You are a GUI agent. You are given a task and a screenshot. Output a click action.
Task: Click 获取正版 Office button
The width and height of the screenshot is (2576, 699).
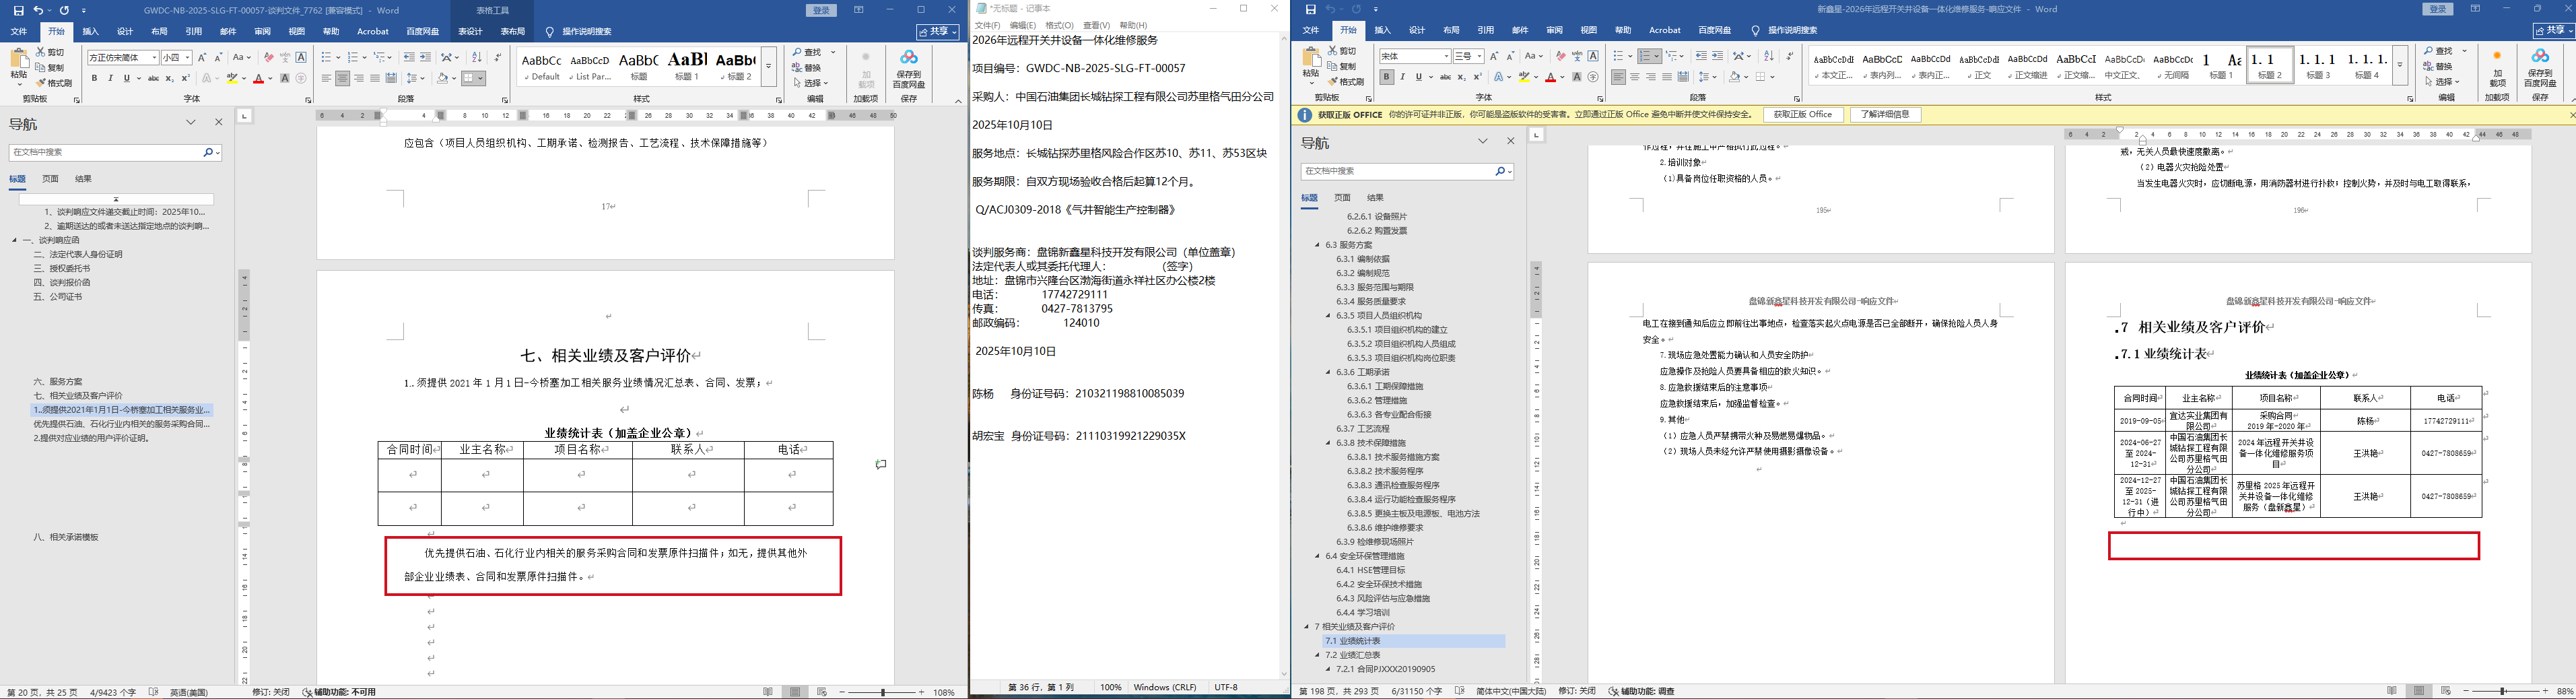1803,115
